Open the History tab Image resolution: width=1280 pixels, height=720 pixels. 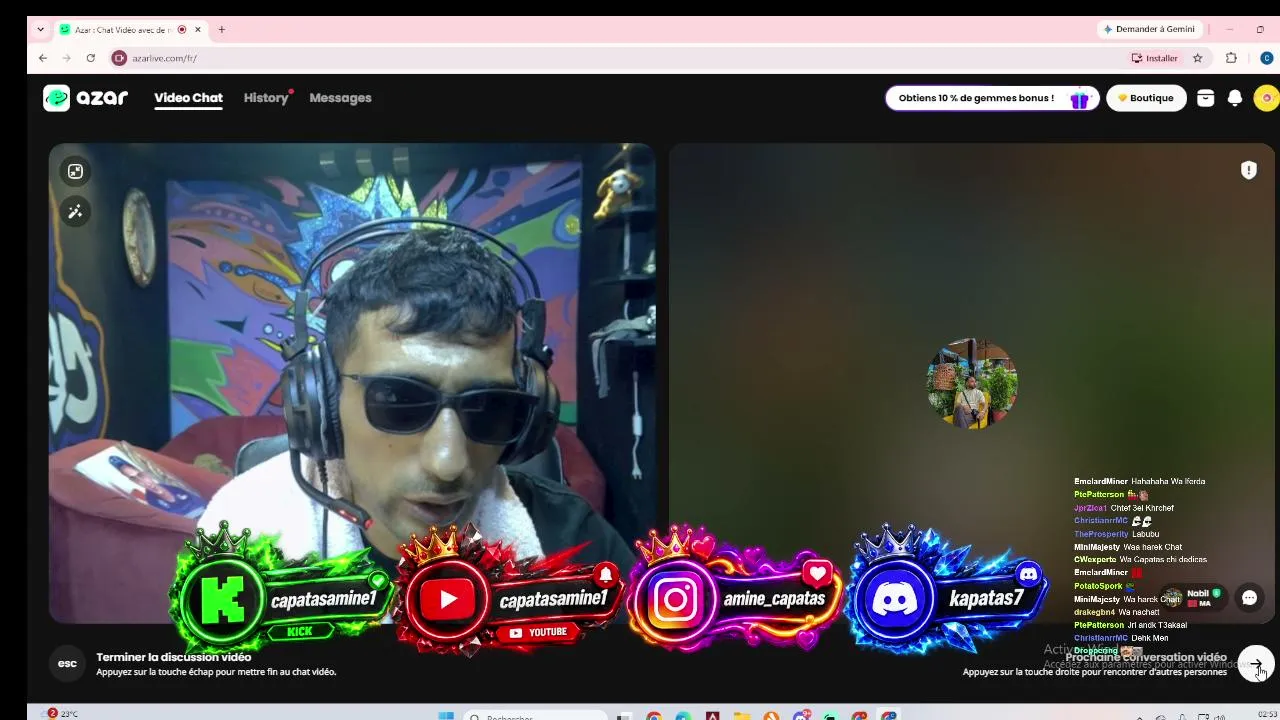pyautogui.click(x=266, y=98)
